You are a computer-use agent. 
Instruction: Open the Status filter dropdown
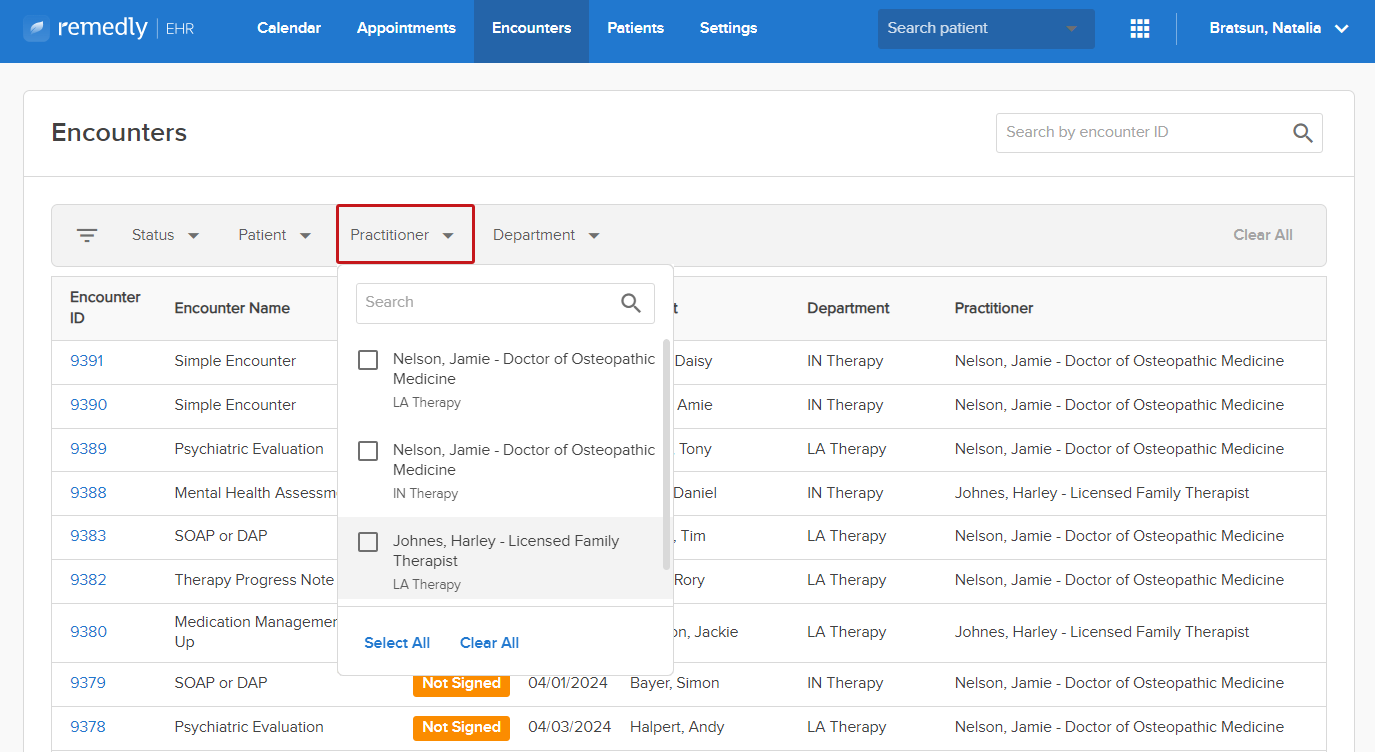[x=166, y=235]
